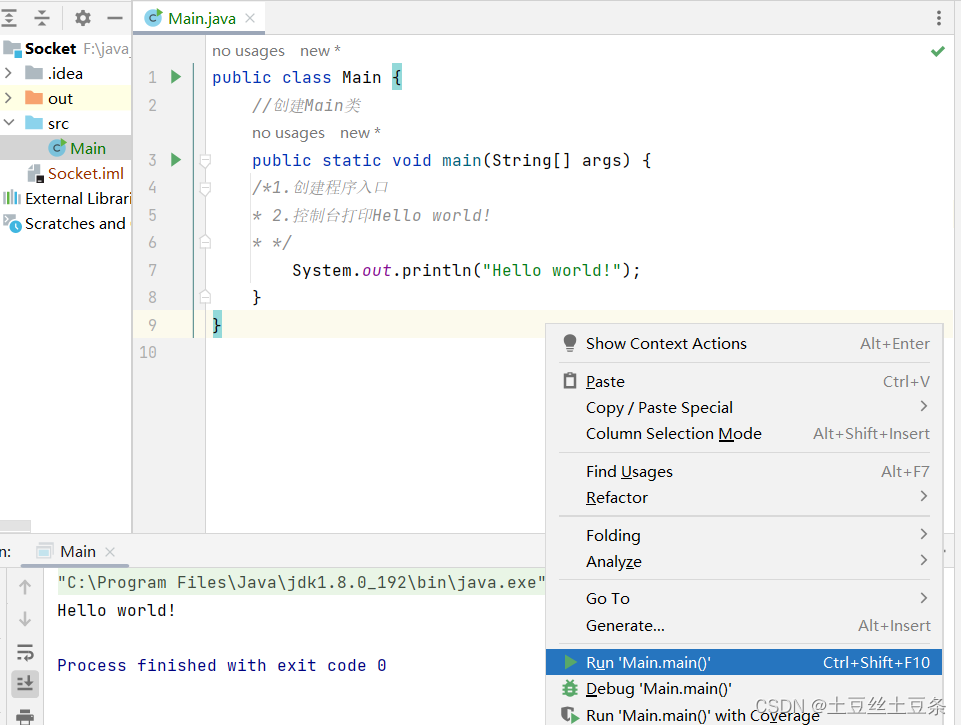This screenshot has width=961, height=725.
Task: Close the Main run tab
Action: [x=110, y=552]
